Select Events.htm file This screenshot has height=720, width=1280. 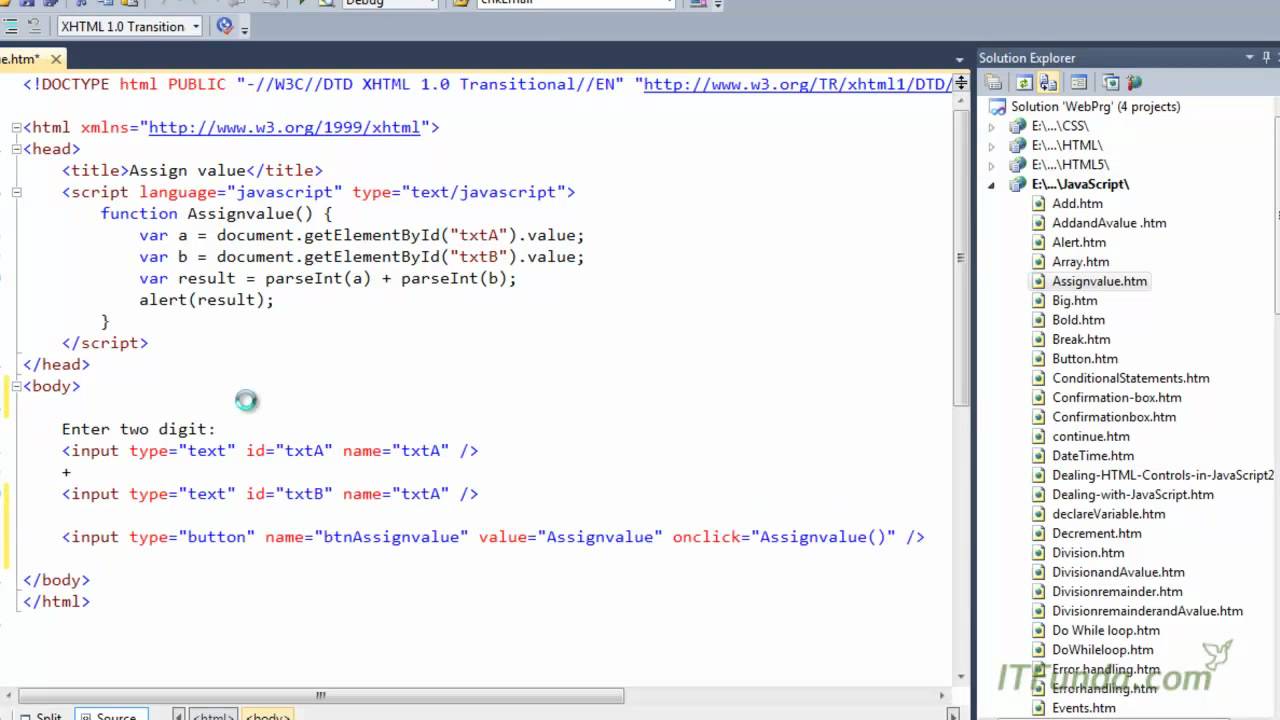pyautogui.click(x=1084, y=708)
